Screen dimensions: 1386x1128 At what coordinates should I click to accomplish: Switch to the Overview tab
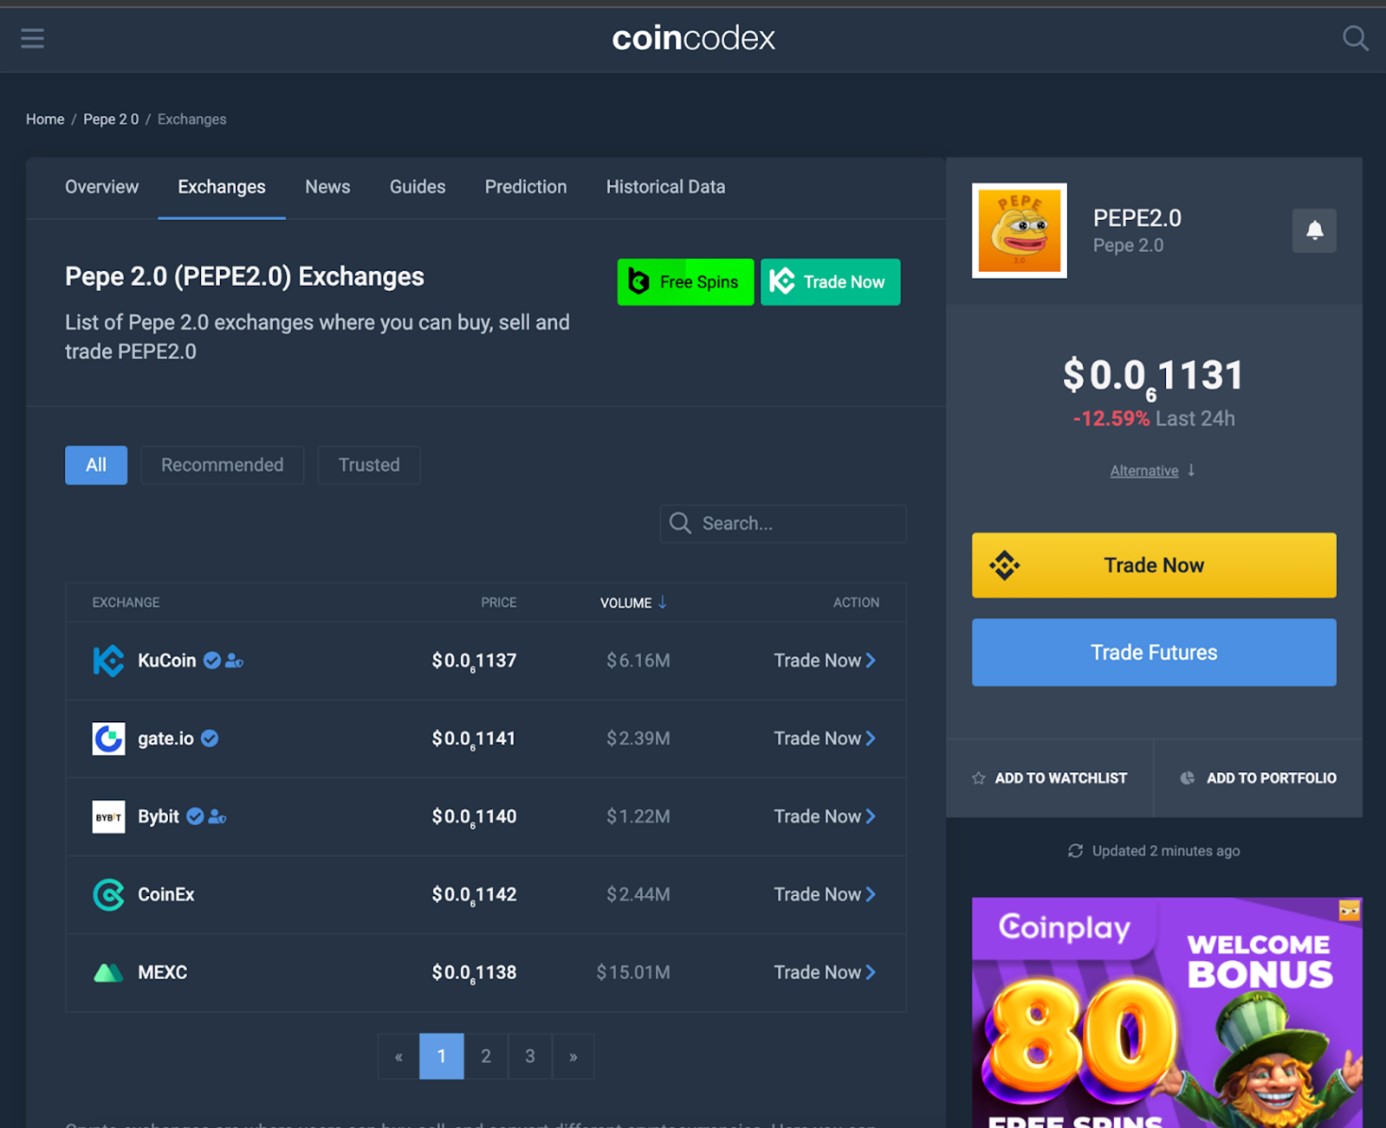click(x=102, y=187)
